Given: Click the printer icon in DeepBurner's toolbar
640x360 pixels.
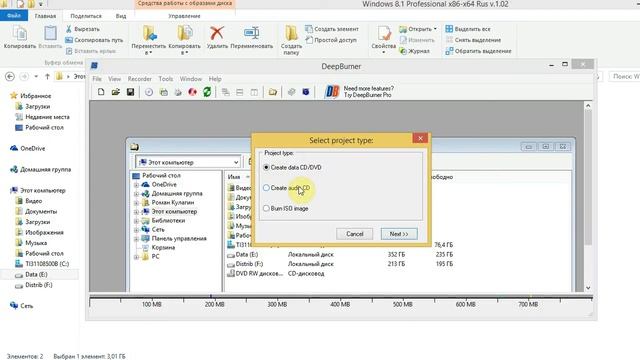Looking at the screenshot, I should [x=178, y=92].
